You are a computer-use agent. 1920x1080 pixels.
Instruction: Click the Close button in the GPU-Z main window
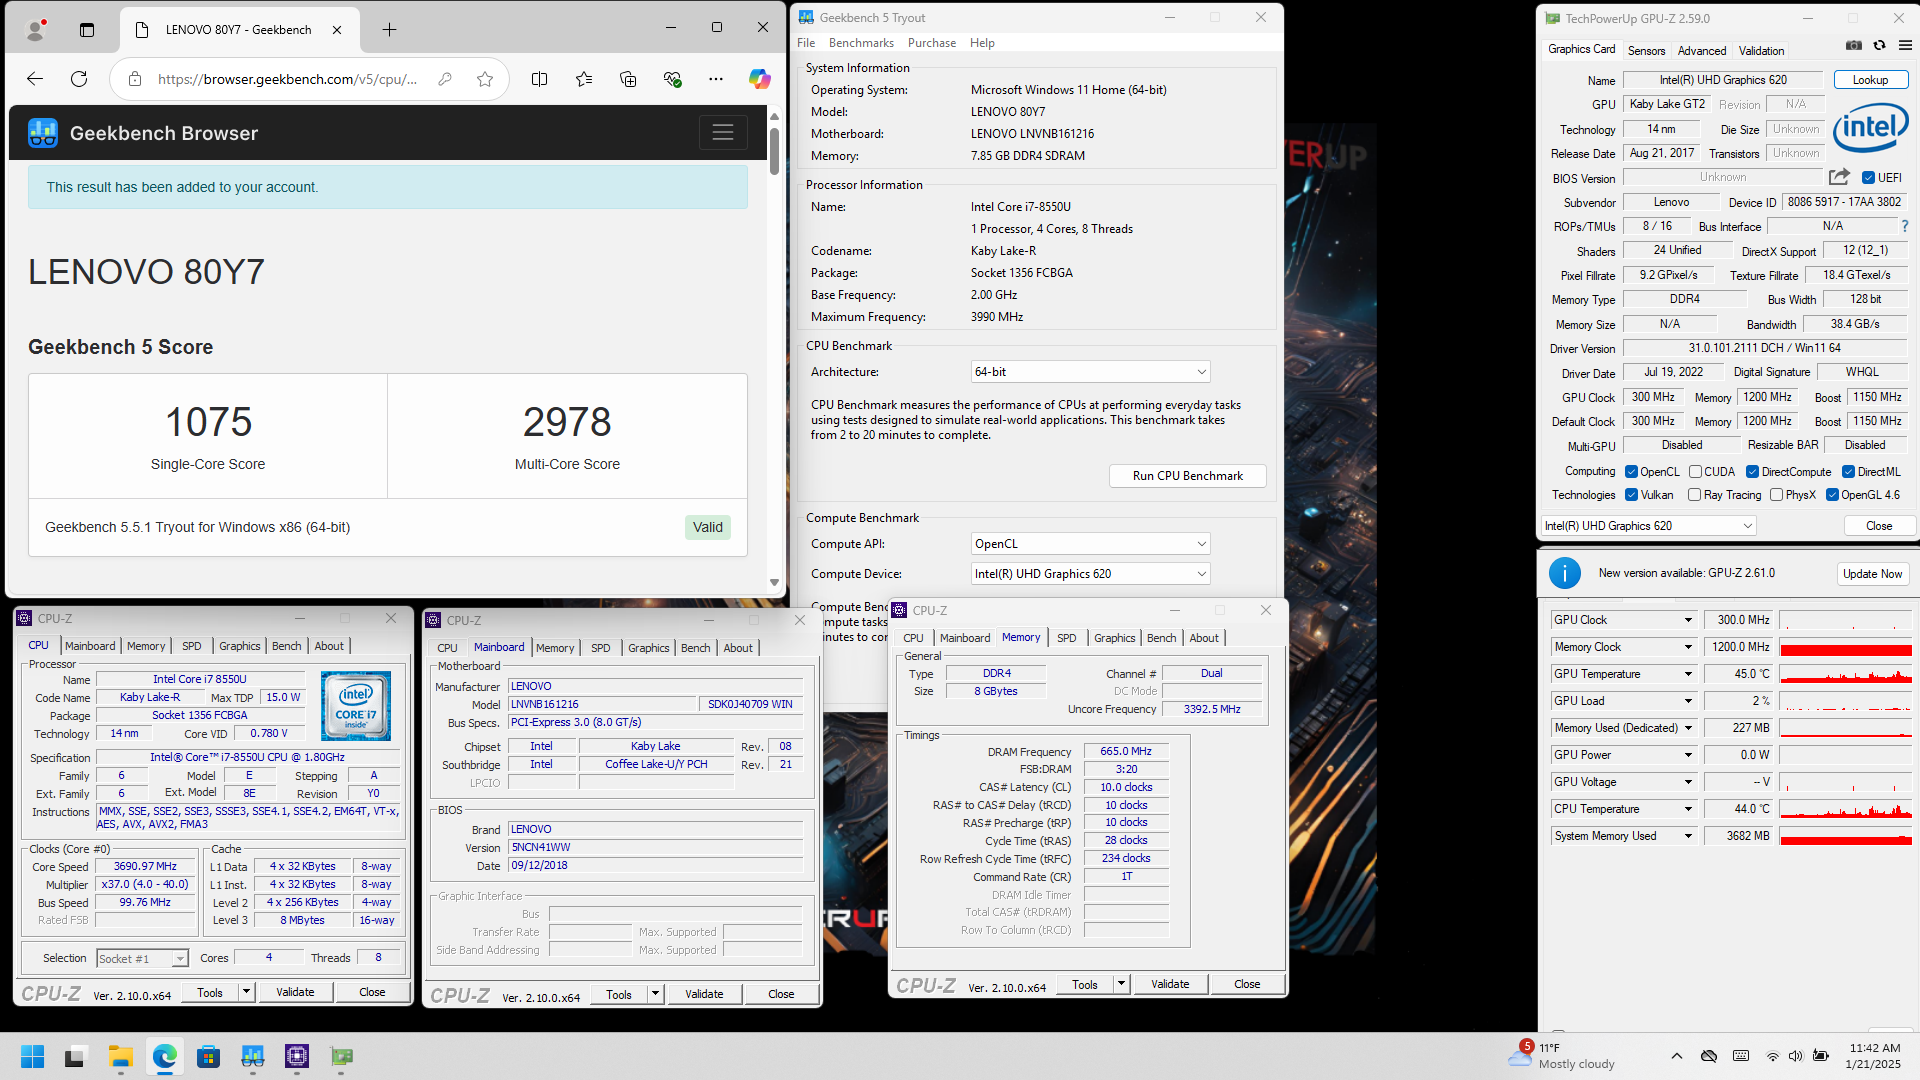pos(1879,526)
